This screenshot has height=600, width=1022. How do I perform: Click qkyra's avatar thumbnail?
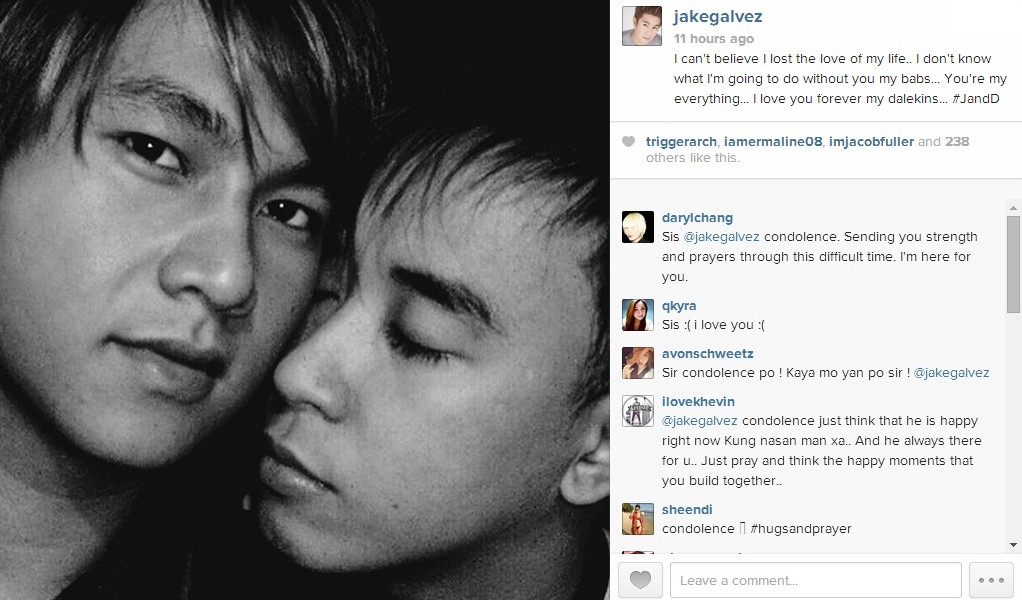point(637,315)
